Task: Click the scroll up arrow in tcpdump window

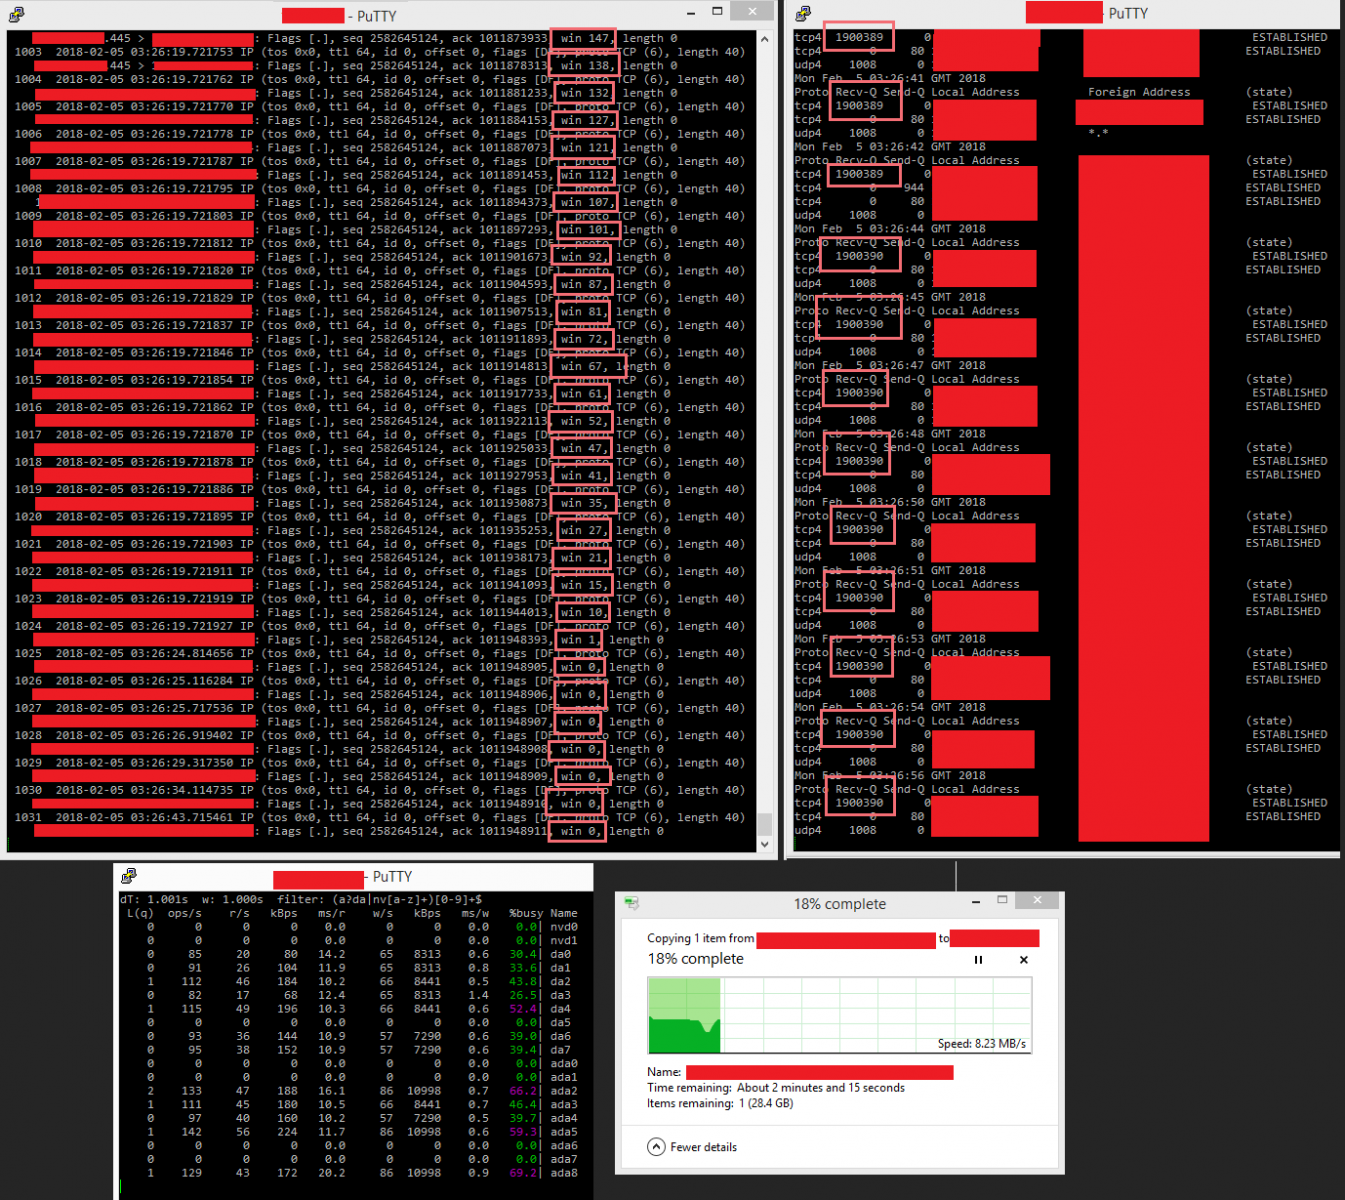Action: [x=765, y=39]
